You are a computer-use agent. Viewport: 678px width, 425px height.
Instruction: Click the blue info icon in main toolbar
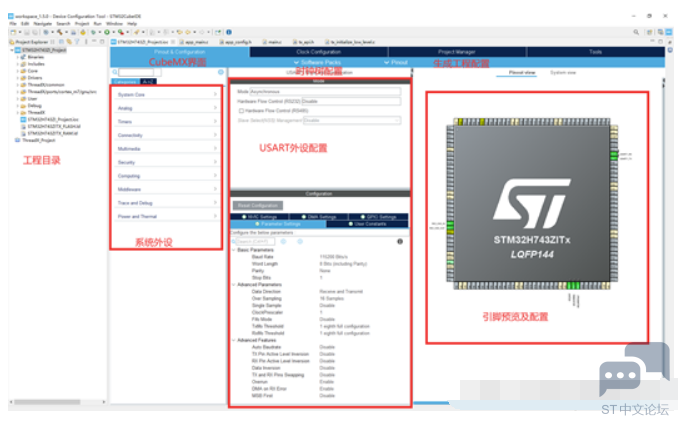(x=229, y=32)
